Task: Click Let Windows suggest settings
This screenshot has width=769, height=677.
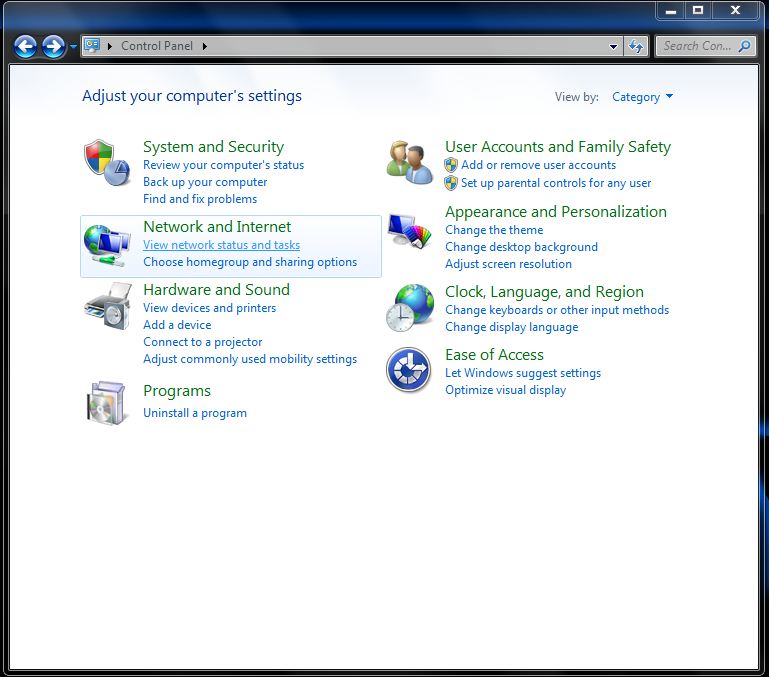Action: (x=523, y=373)
